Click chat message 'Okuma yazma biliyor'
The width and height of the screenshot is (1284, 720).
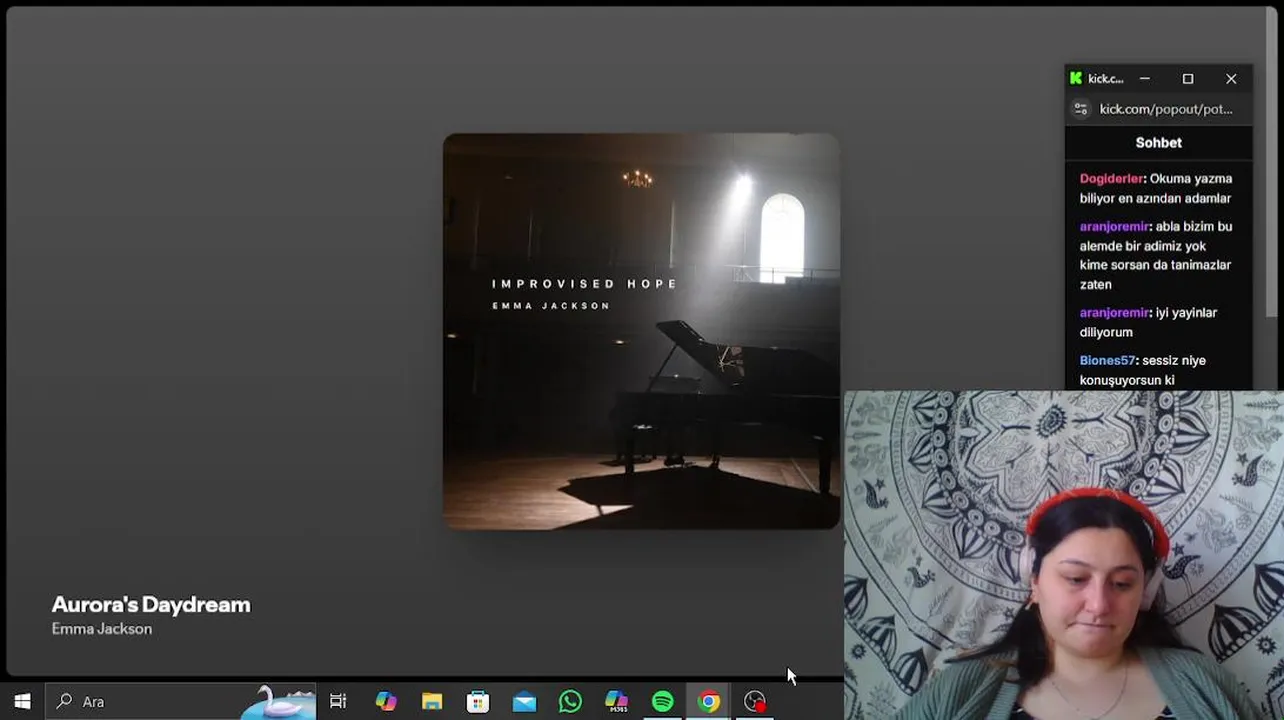click(x=1156, y=189)
